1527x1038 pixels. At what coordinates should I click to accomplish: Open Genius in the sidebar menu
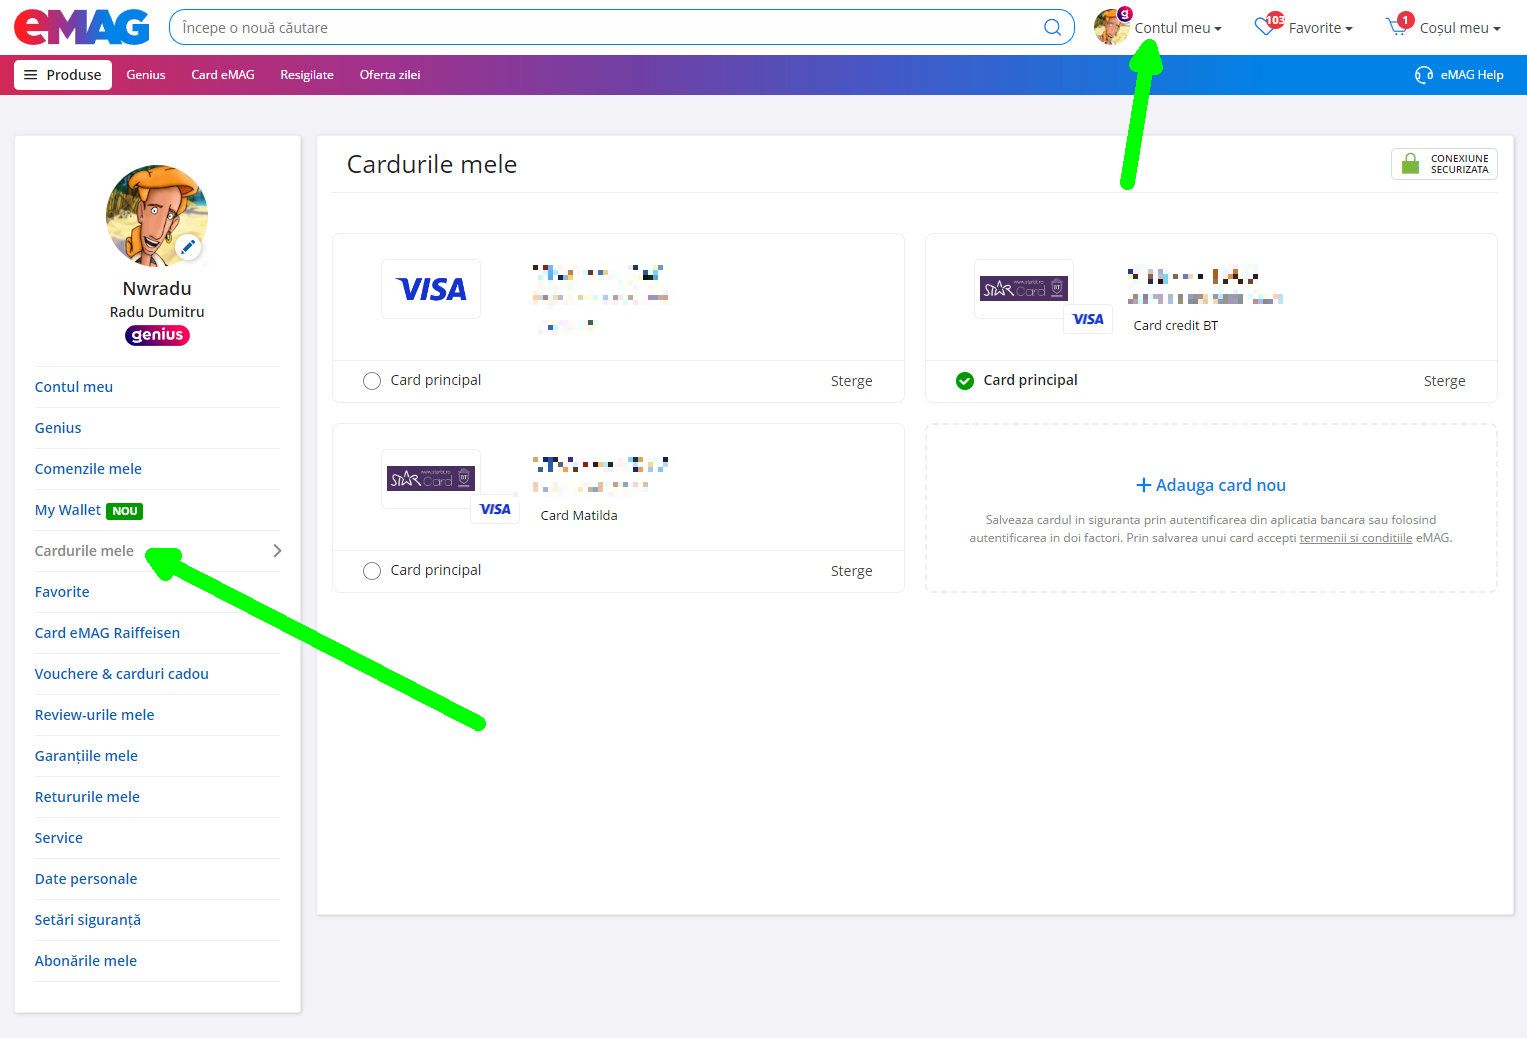(58, 428)
